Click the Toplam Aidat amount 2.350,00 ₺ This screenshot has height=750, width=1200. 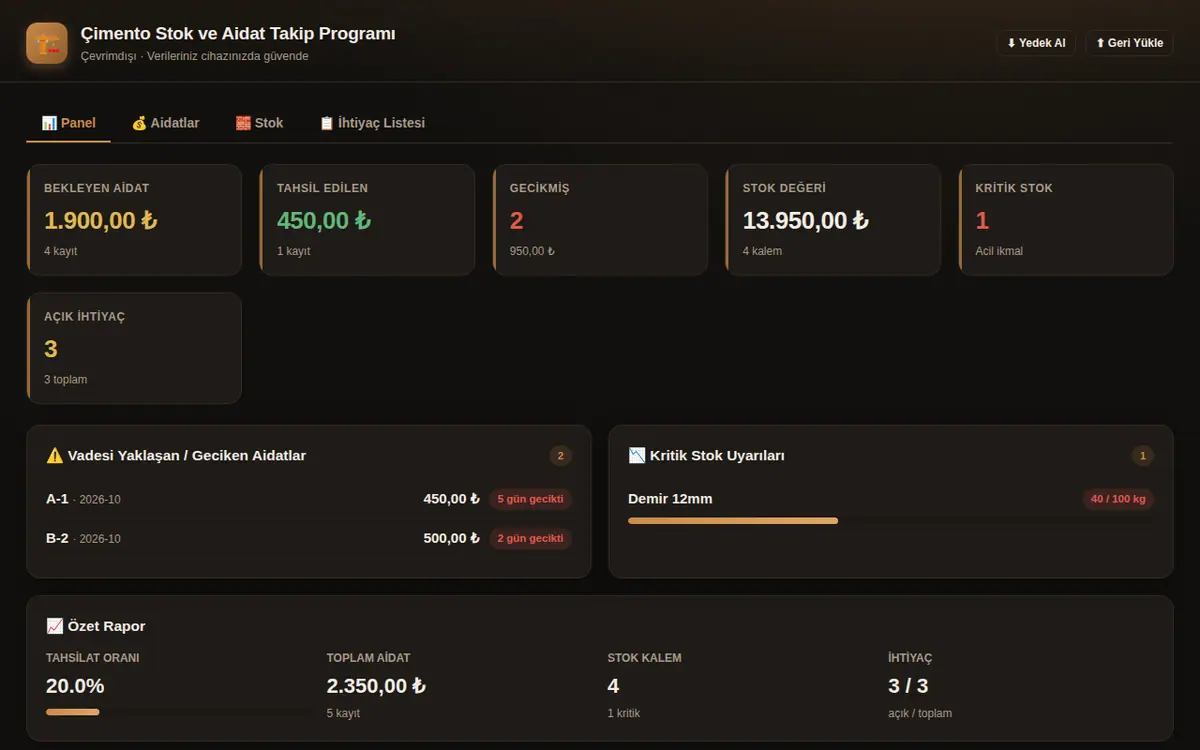[x=376, y=686]
